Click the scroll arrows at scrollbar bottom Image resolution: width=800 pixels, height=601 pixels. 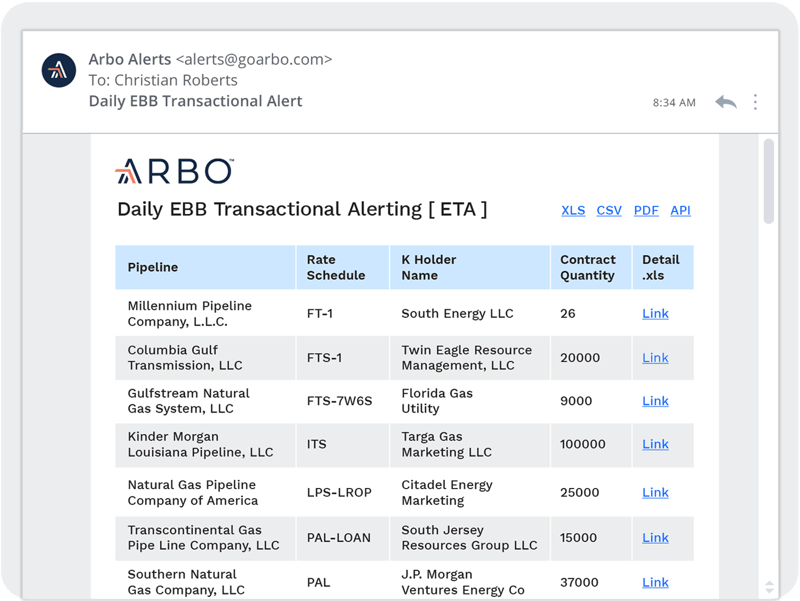(x=769, y=587)
